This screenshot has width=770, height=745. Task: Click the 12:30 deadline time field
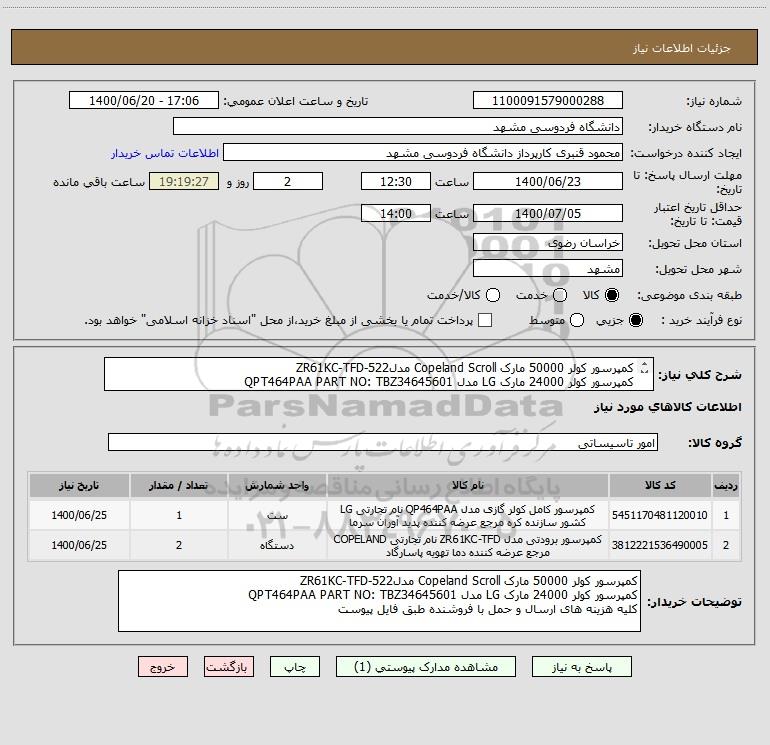coord(396,181)
